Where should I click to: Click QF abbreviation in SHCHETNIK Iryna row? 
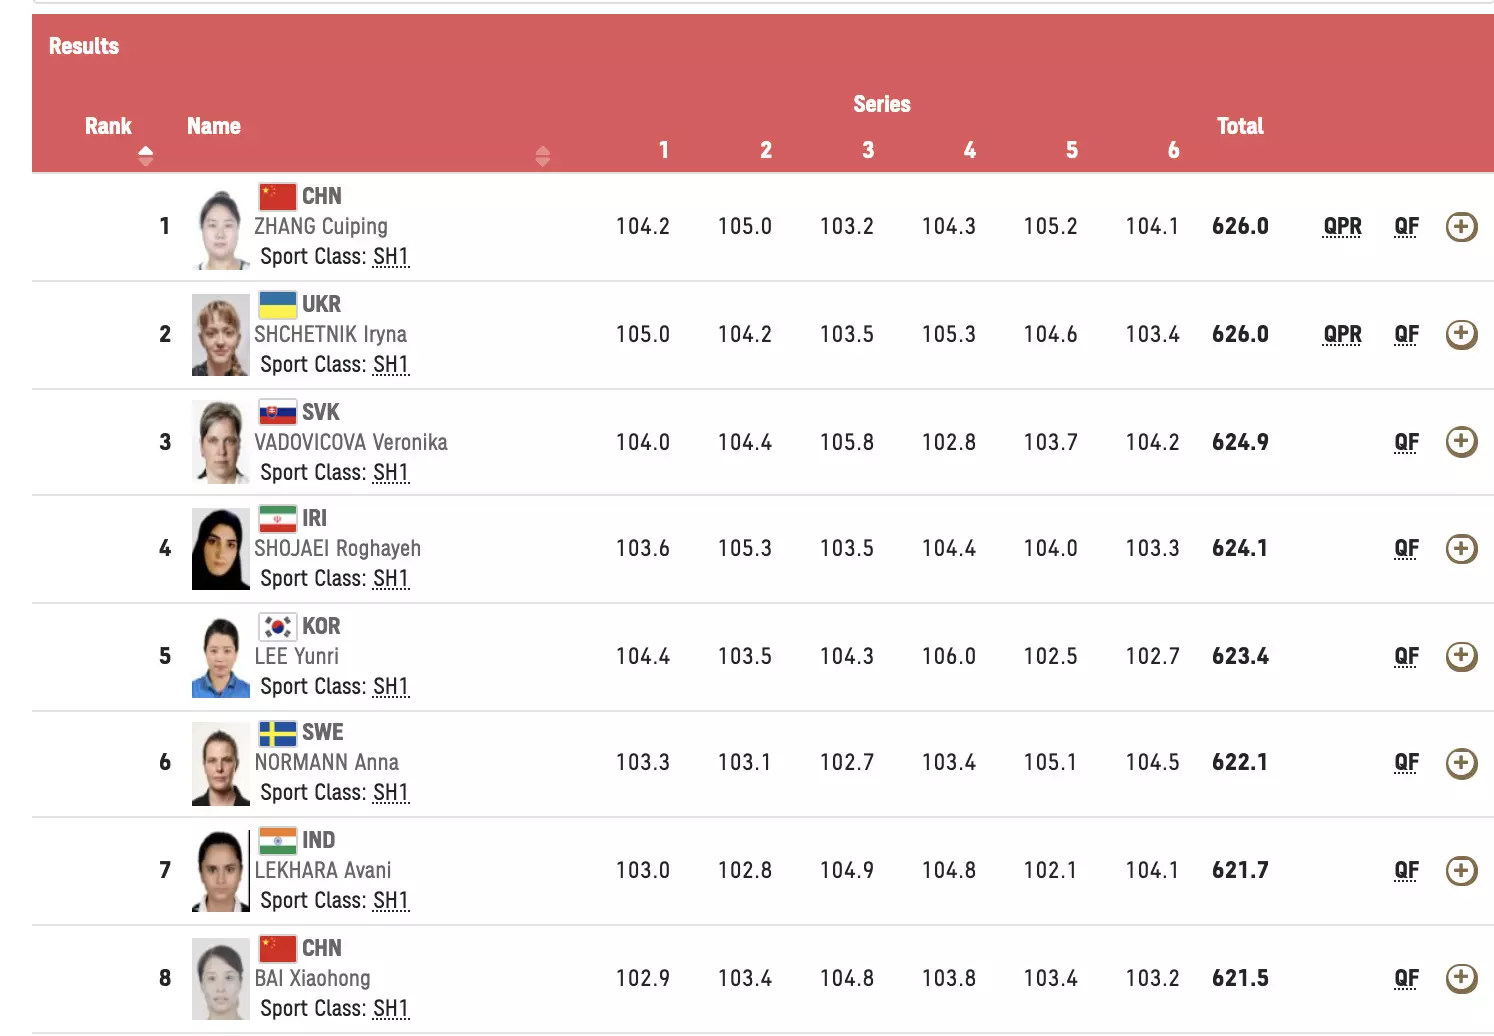[x=1406, y=334]
